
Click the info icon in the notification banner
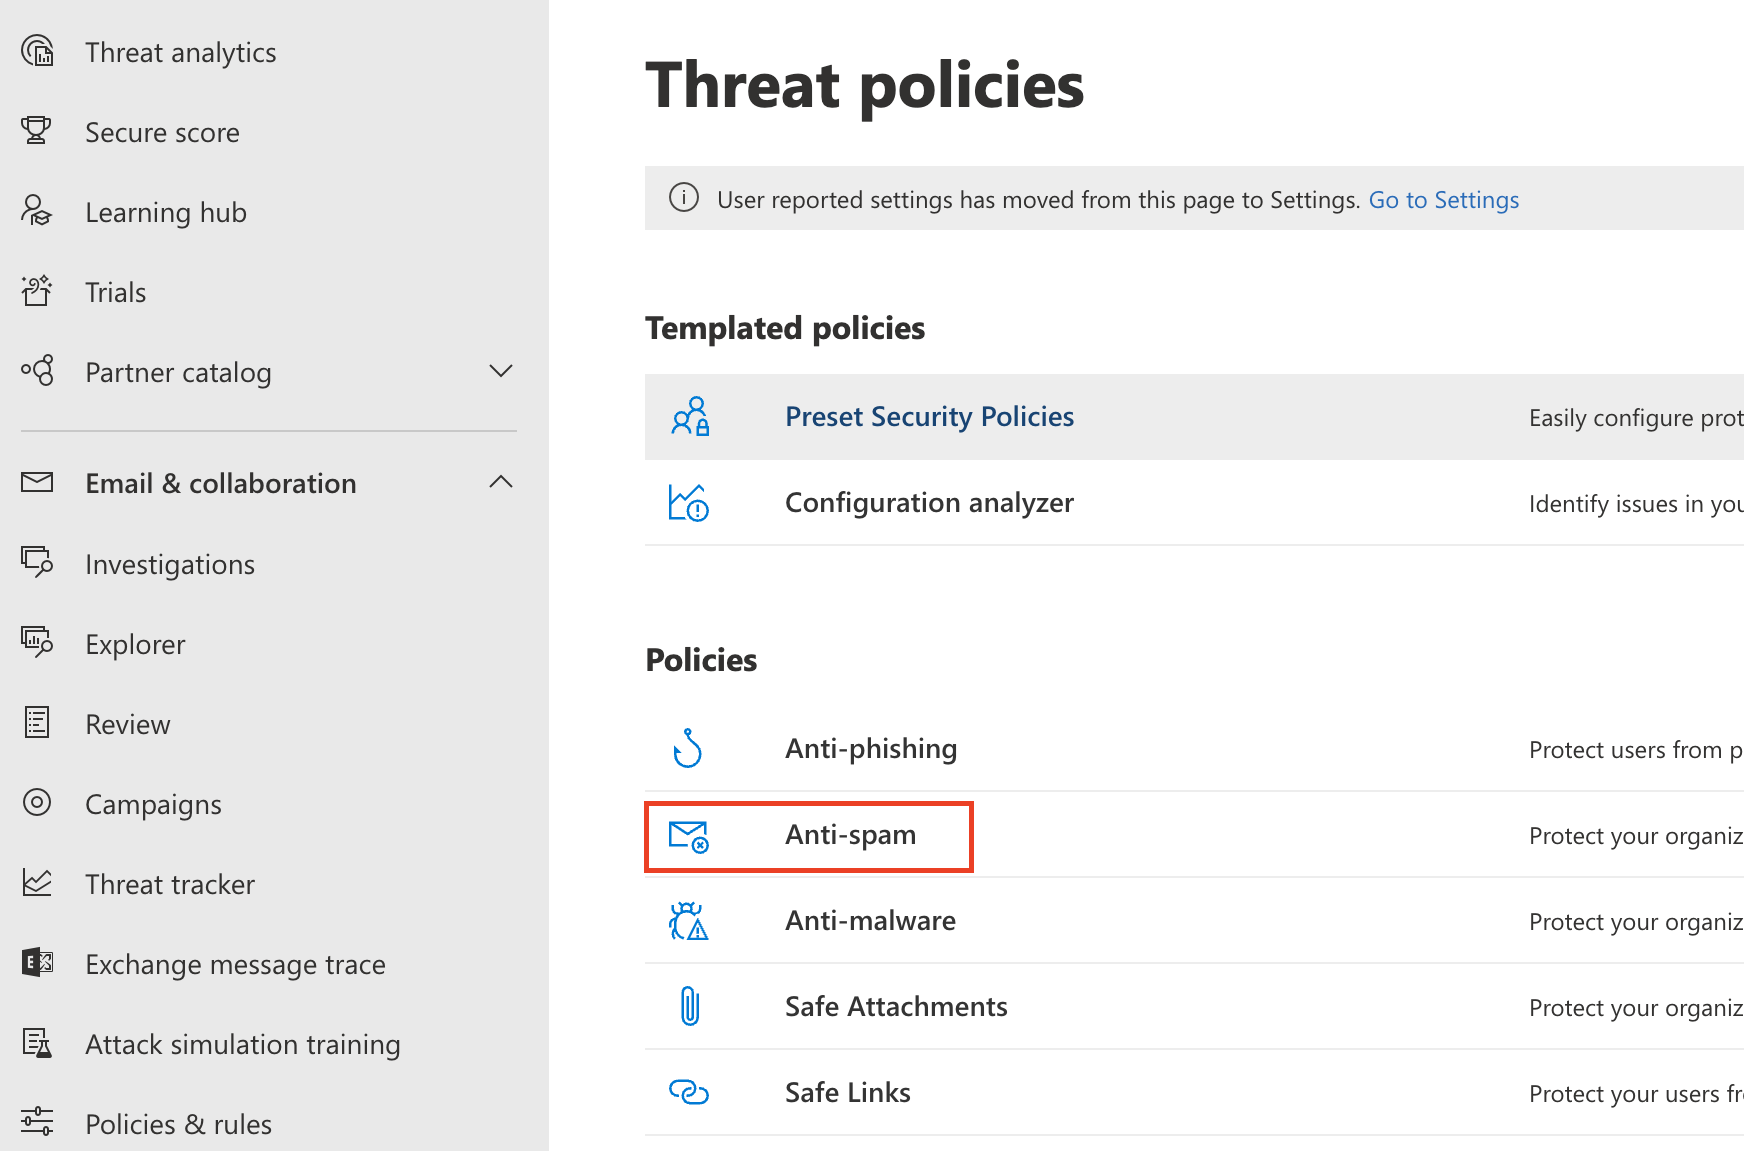[684, 198]
